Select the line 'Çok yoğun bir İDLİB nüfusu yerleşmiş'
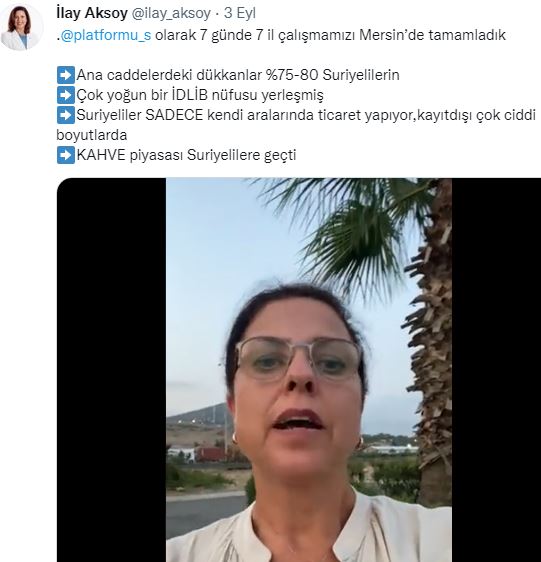Image resolution: width=541 pixels, height=562 pixels. coord(200,95)
